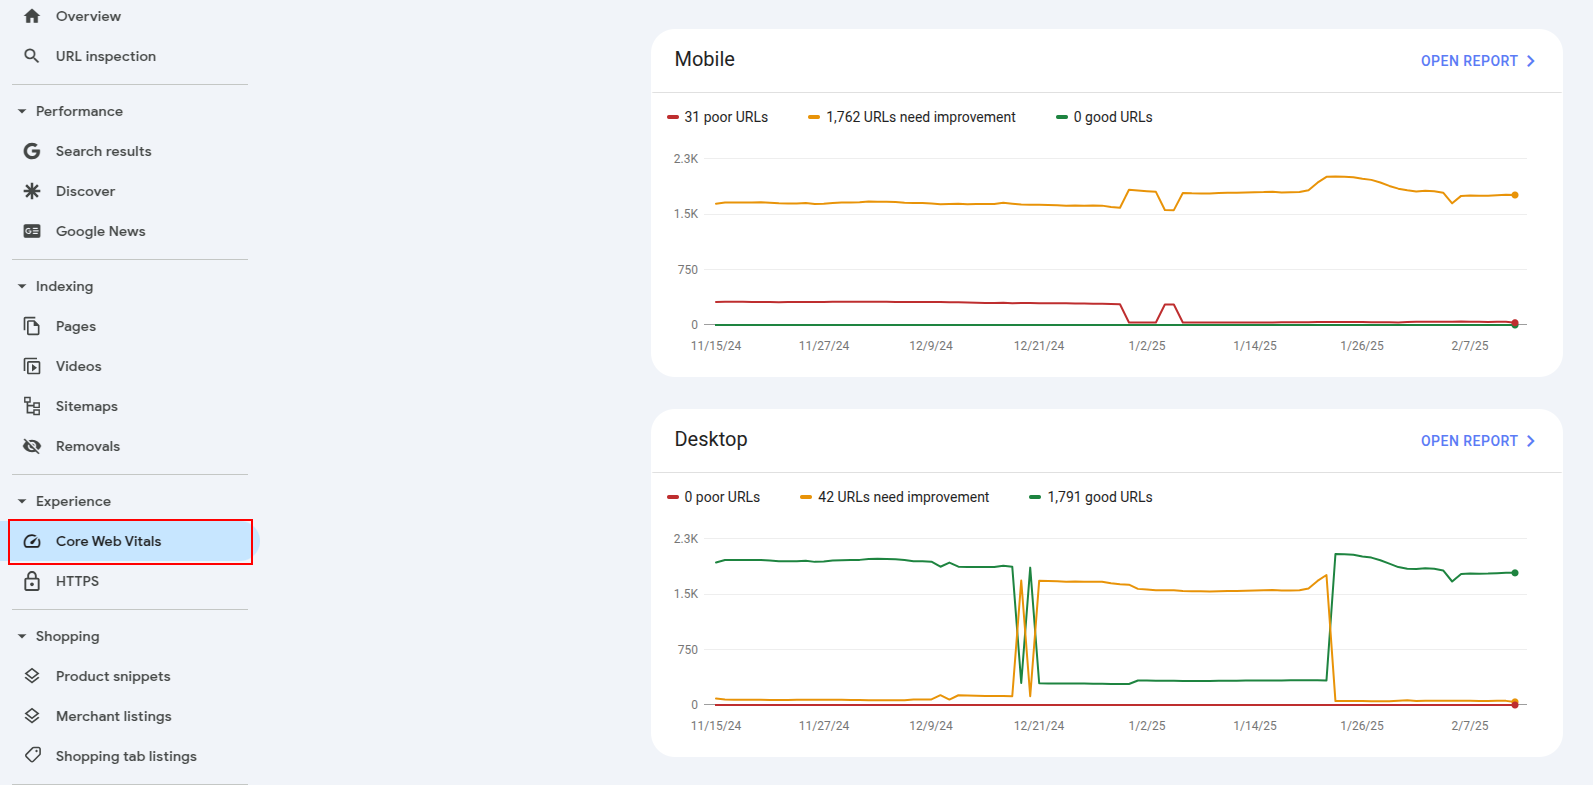Click the Sitemaps icon

(32, 406)
